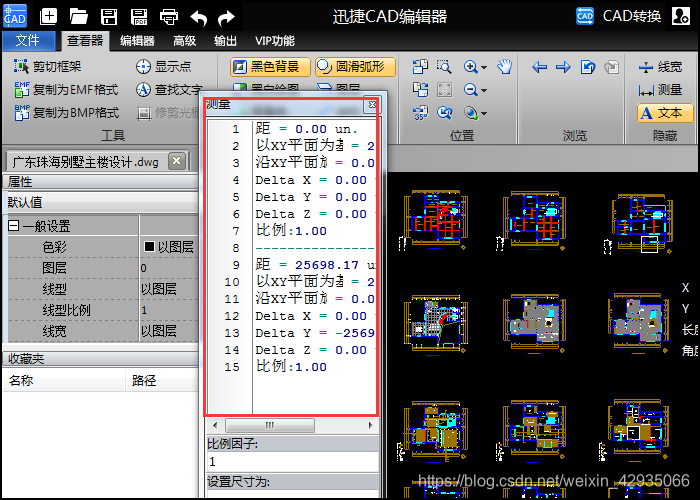
Task: Close the 广东珠海别墅主楼设计.dwg document tab
Action: (x=177, y=161)
